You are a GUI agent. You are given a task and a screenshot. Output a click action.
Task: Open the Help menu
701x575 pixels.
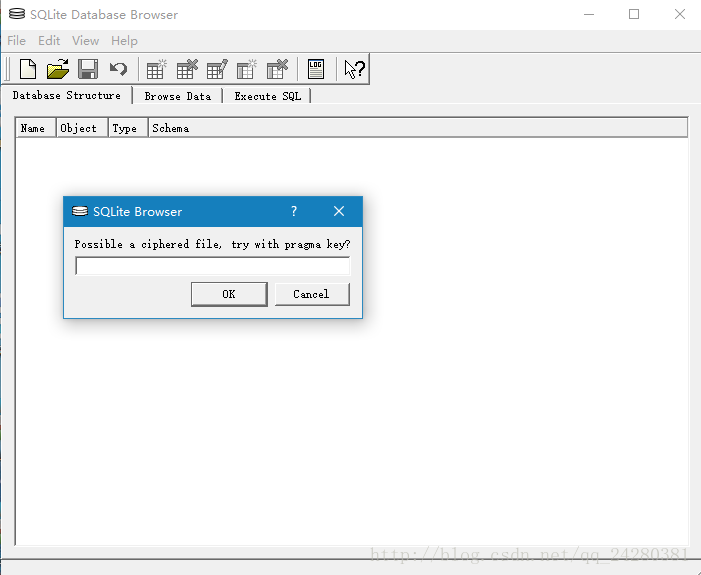[124, 41]
